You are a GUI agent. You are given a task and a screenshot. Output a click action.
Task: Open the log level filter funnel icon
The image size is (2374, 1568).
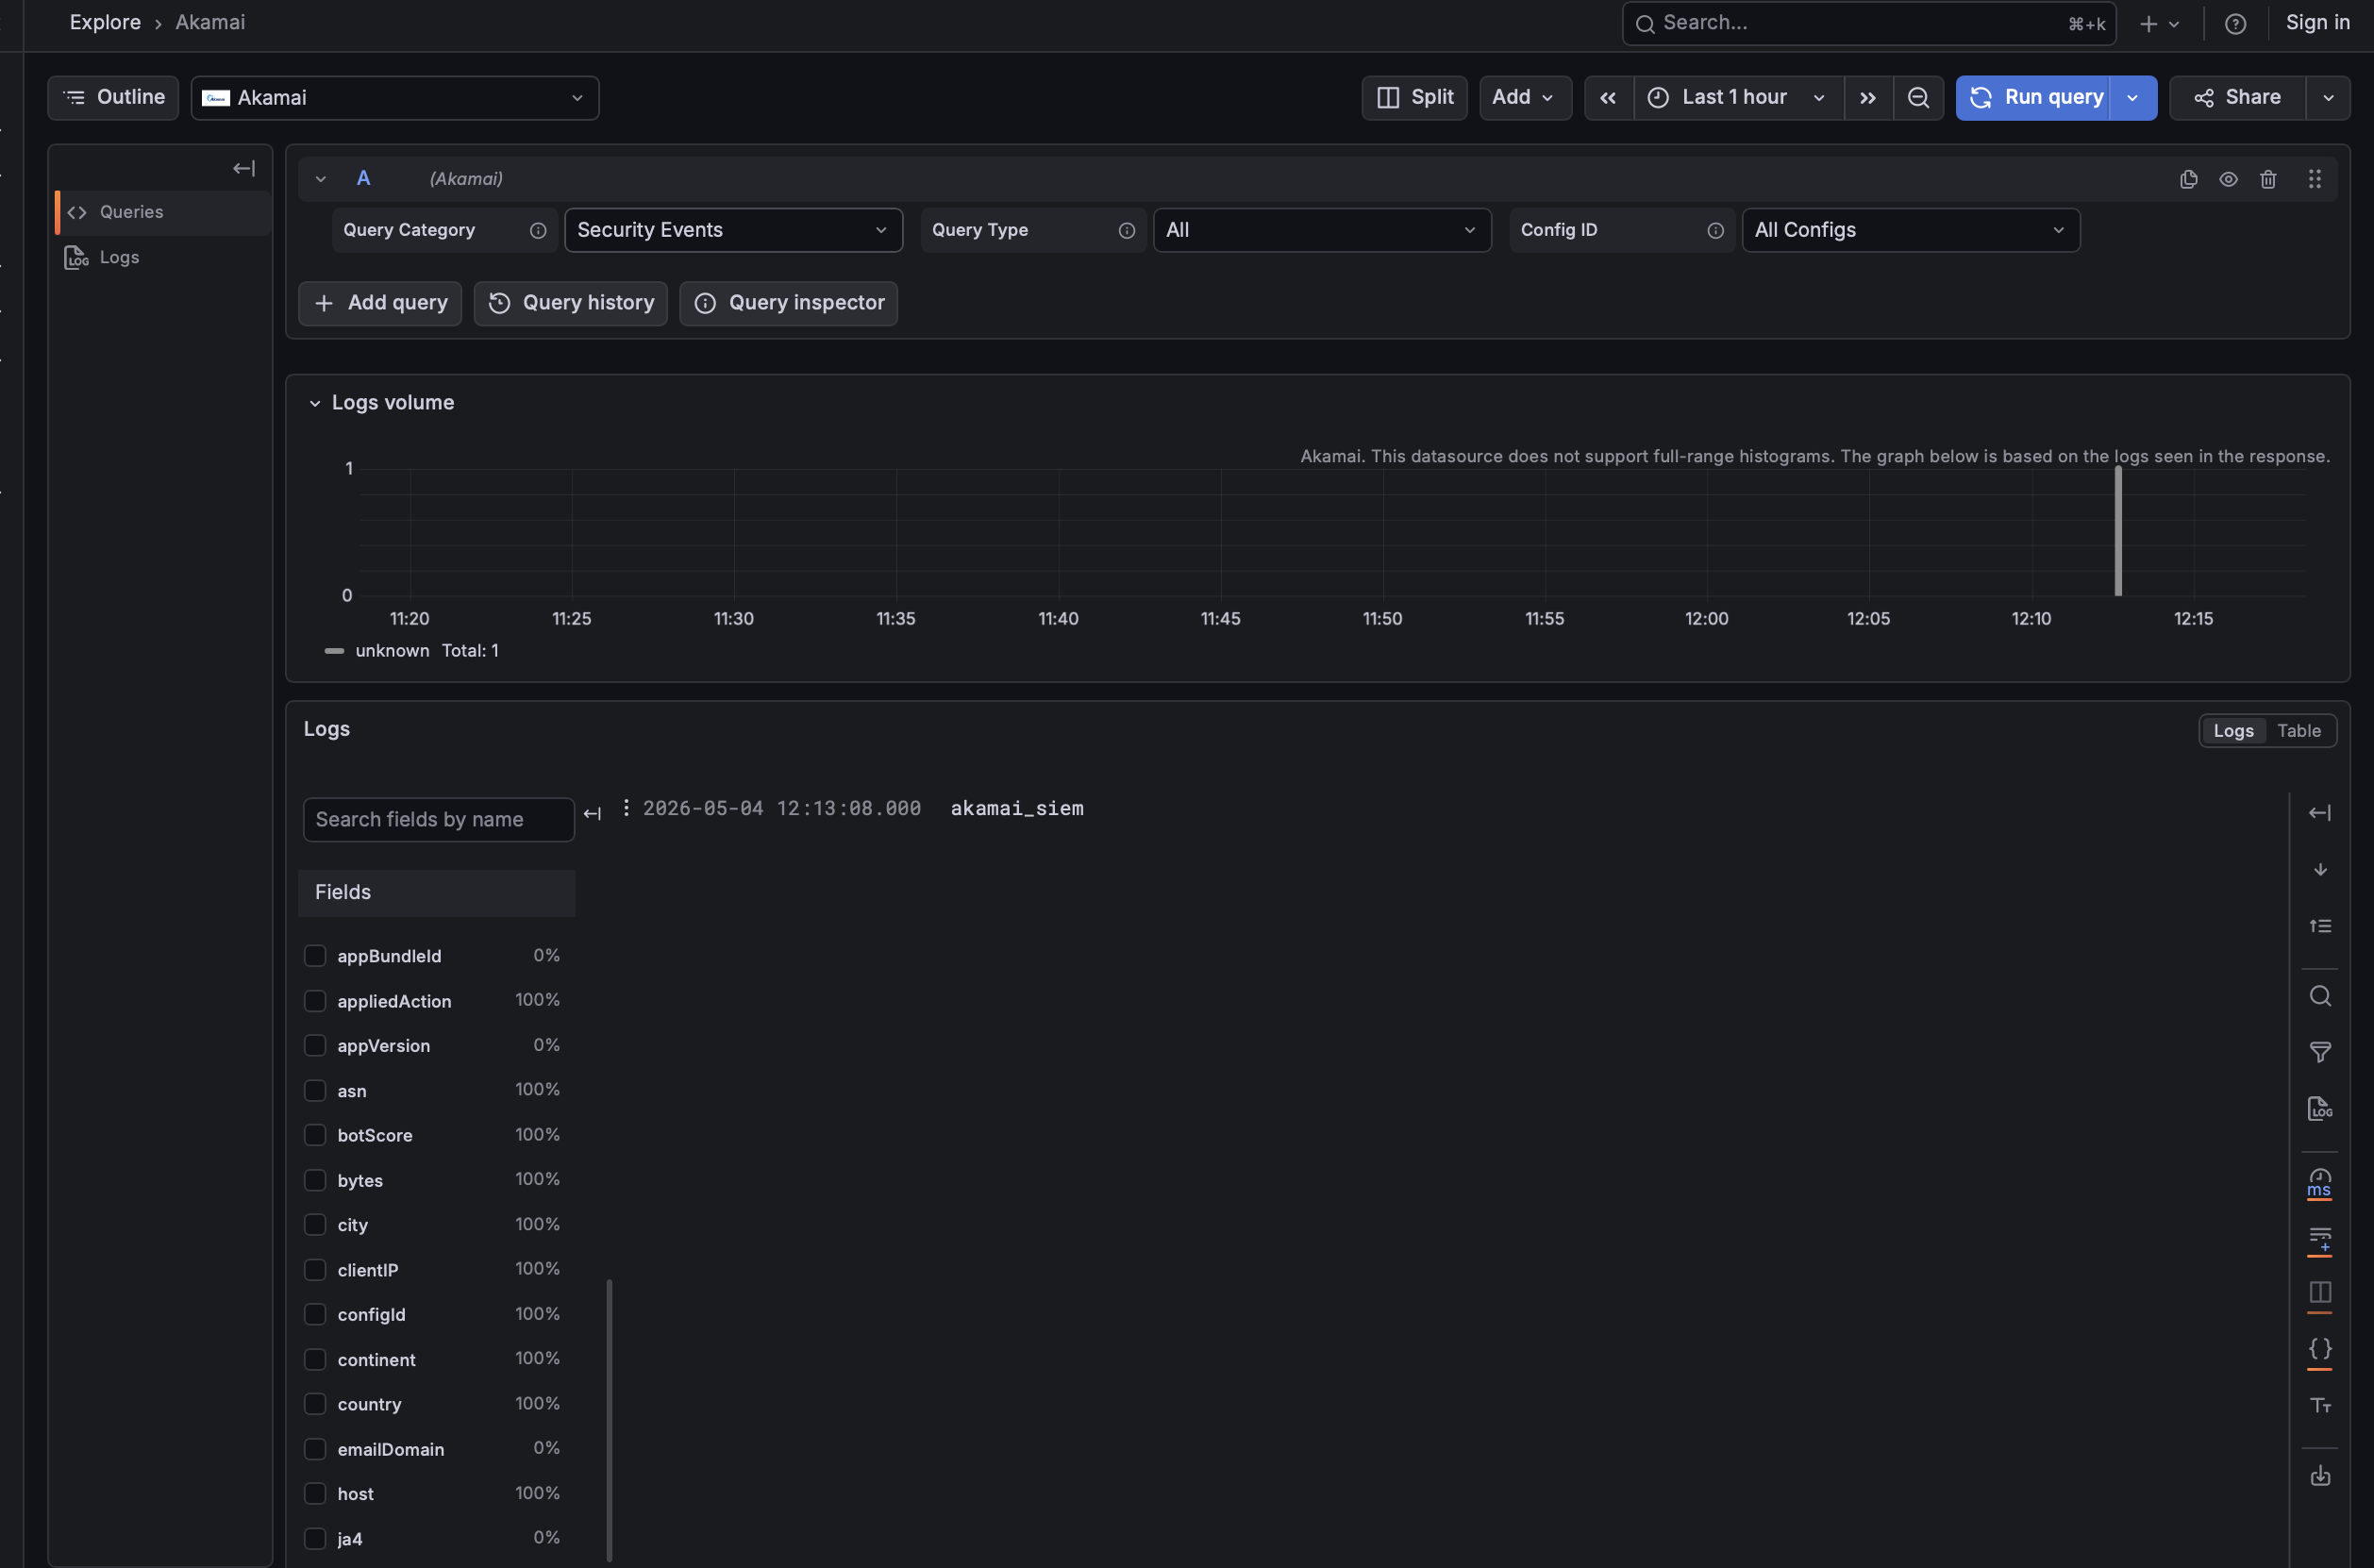tap(2320, 1052)
